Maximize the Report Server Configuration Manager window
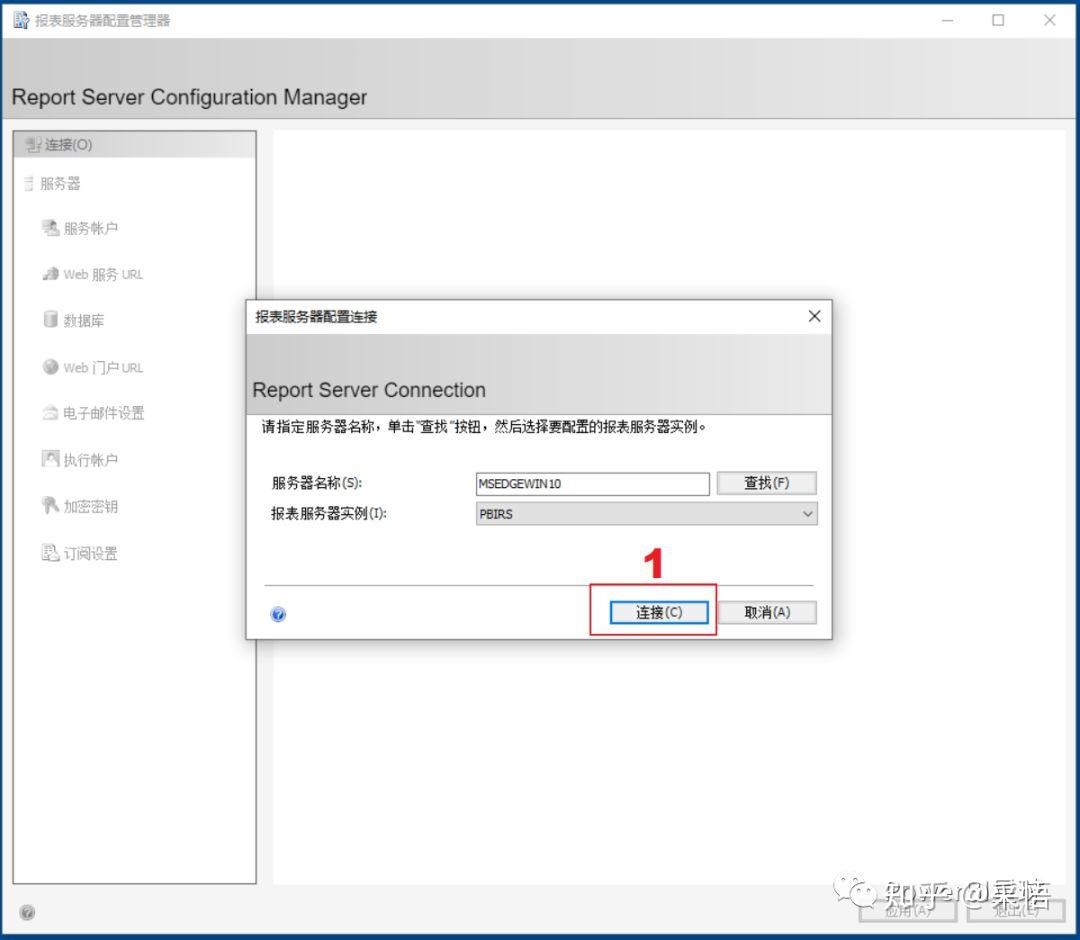The image size is (1080, 940). 997,20
